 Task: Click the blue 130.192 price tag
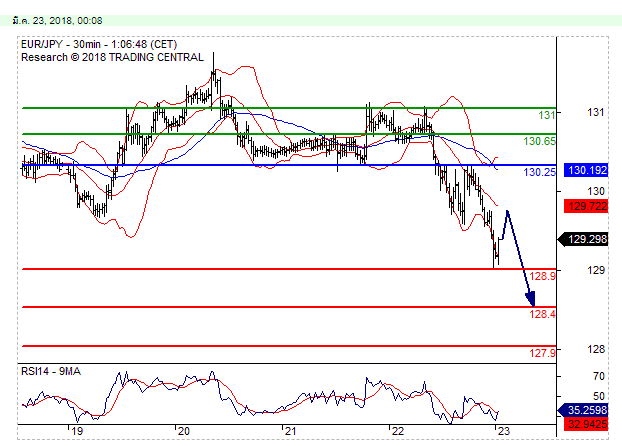586,170
